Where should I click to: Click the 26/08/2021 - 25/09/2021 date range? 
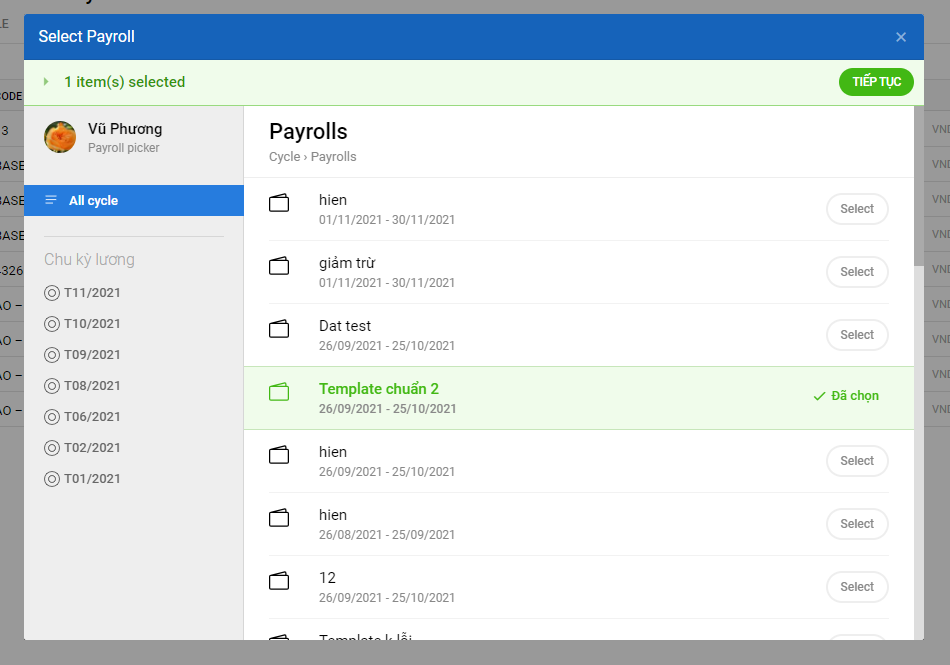tap(387, 535)
